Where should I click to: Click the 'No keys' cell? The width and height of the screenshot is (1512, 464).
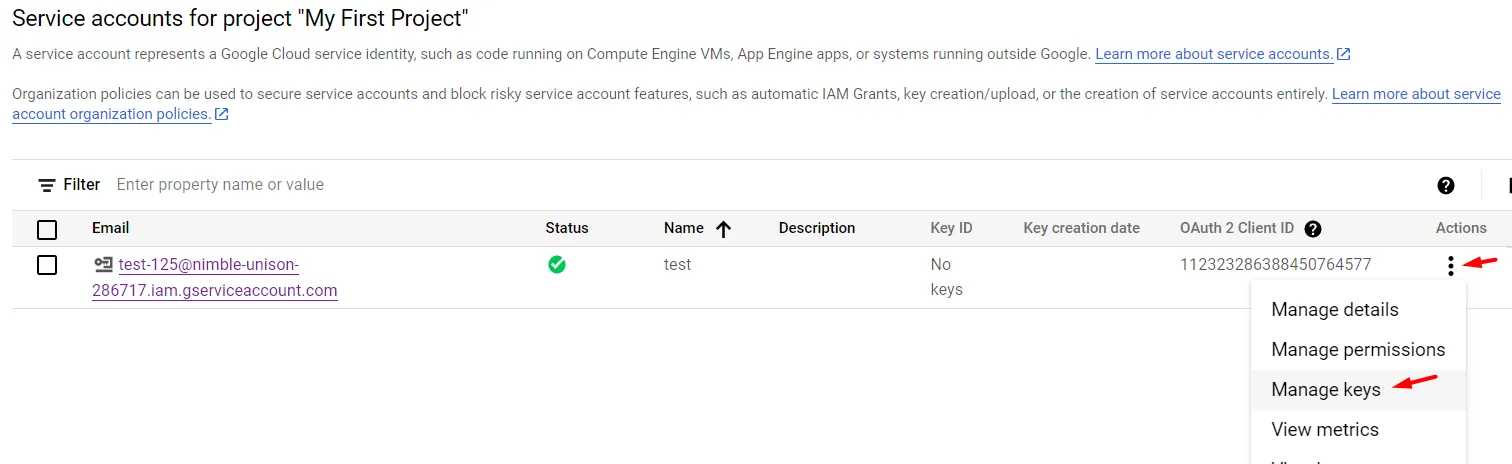[x=946, y=277]
